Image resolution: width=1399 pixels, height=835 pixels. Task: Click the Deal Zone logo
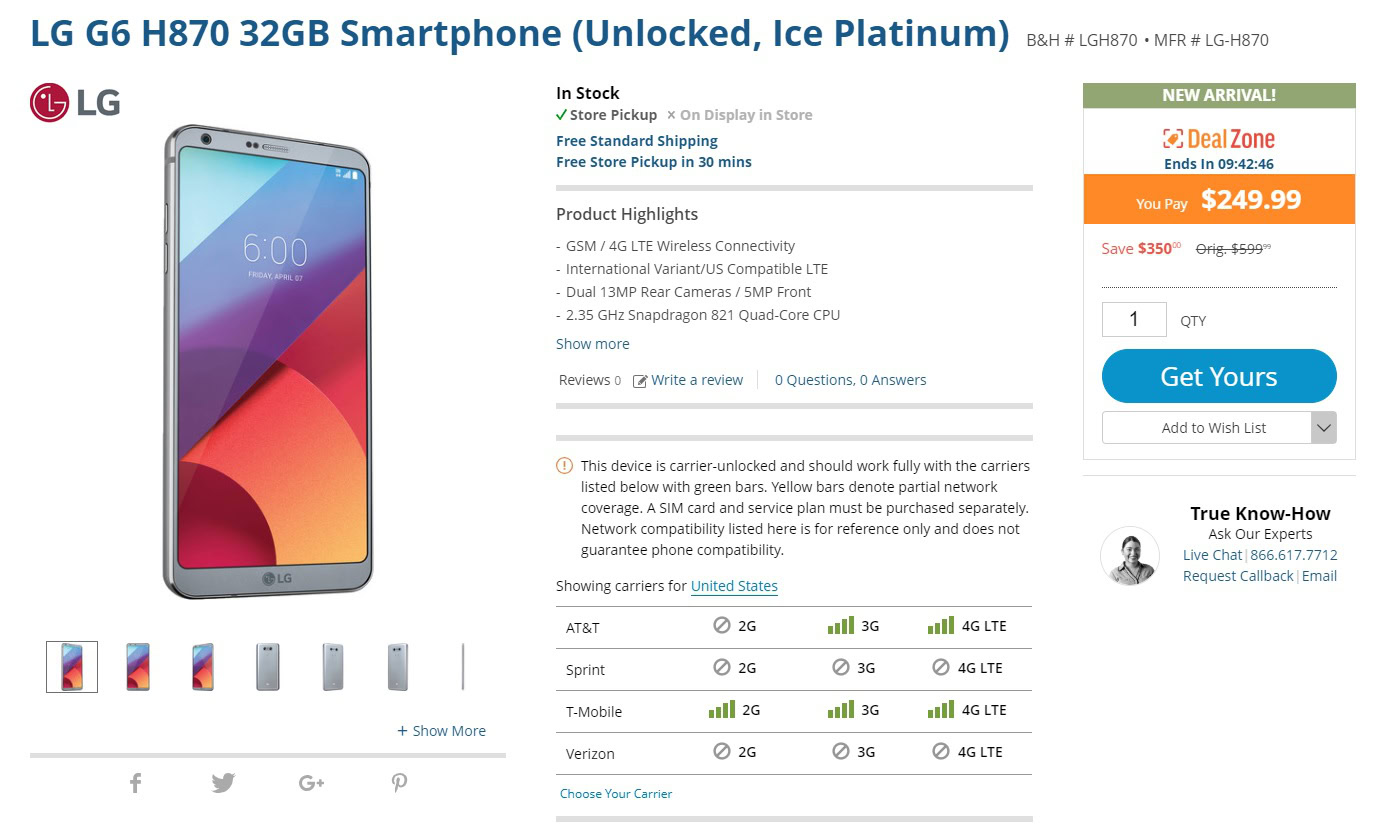[1218, 139]
